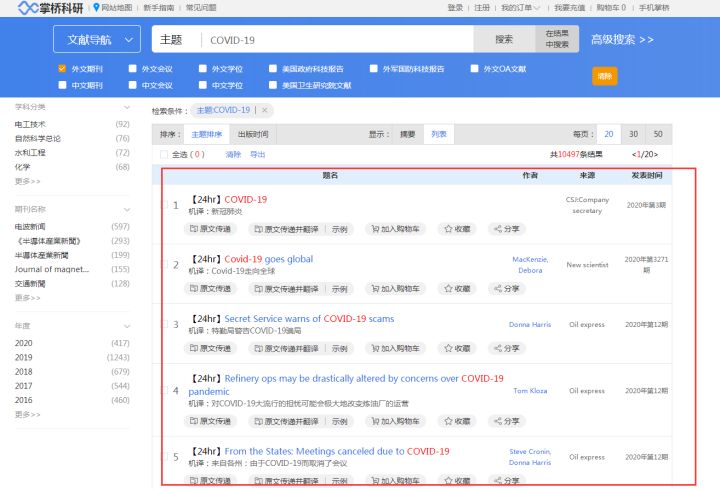Add Refinery ops result to cart
The height and width of the screenshot is (489, 720).
(x=395, y=421)
